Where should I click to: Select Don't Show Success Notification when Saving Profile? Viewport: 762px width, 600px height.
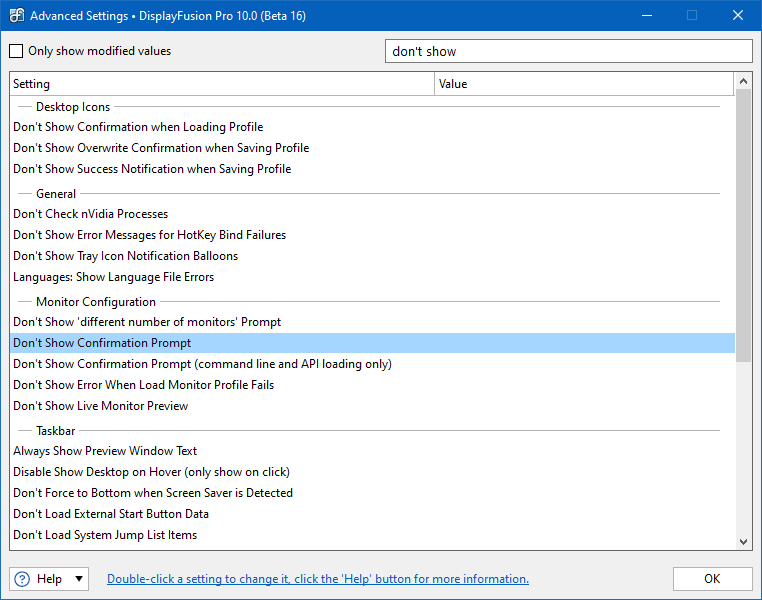pyautogui.click(x=372, y=169)
